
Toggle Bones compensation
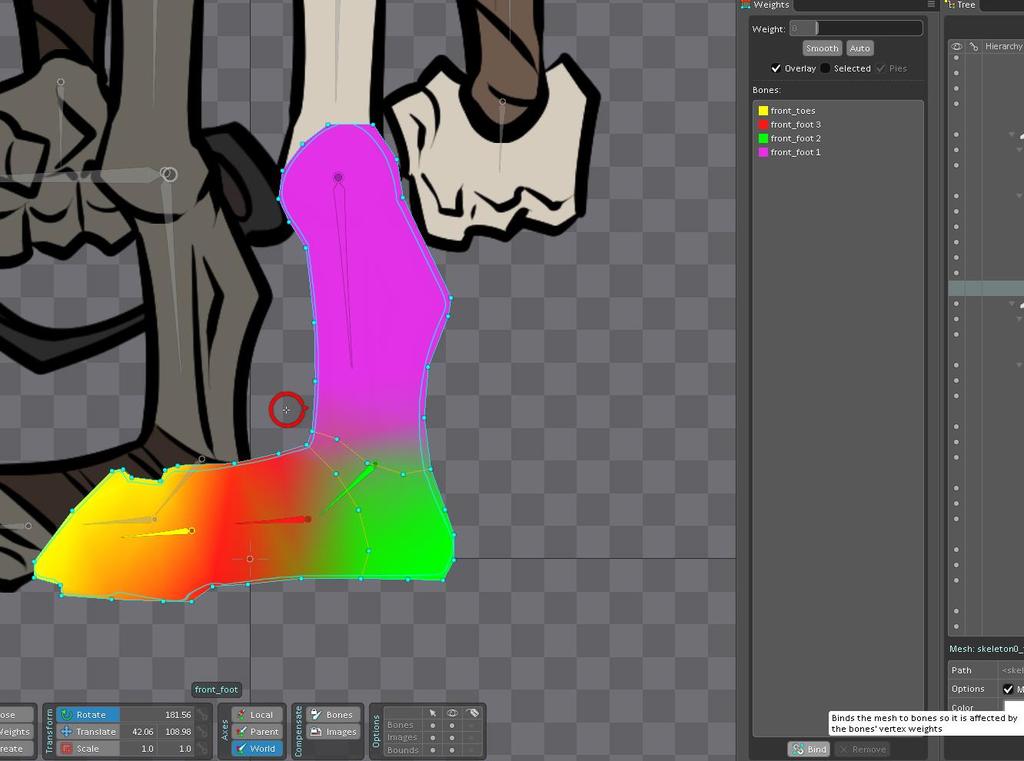click(x=333, y=715)
